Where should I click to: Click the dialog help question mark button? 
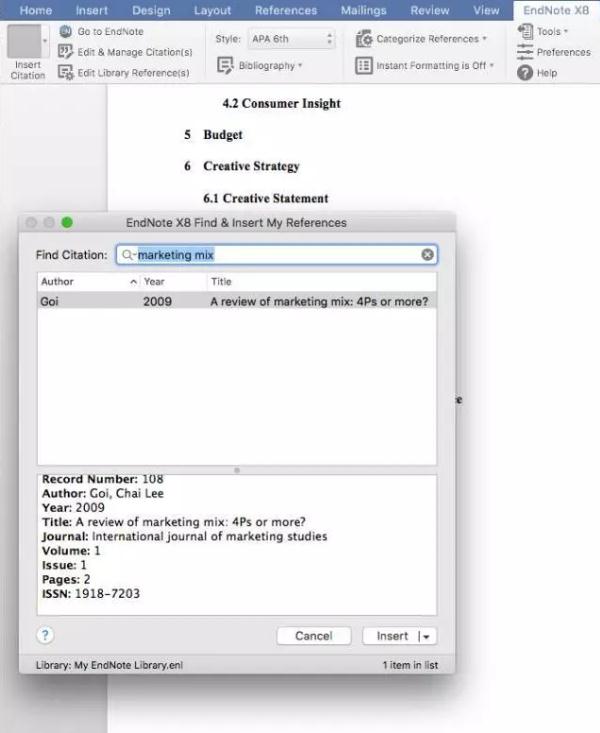(x=45, y=635)
